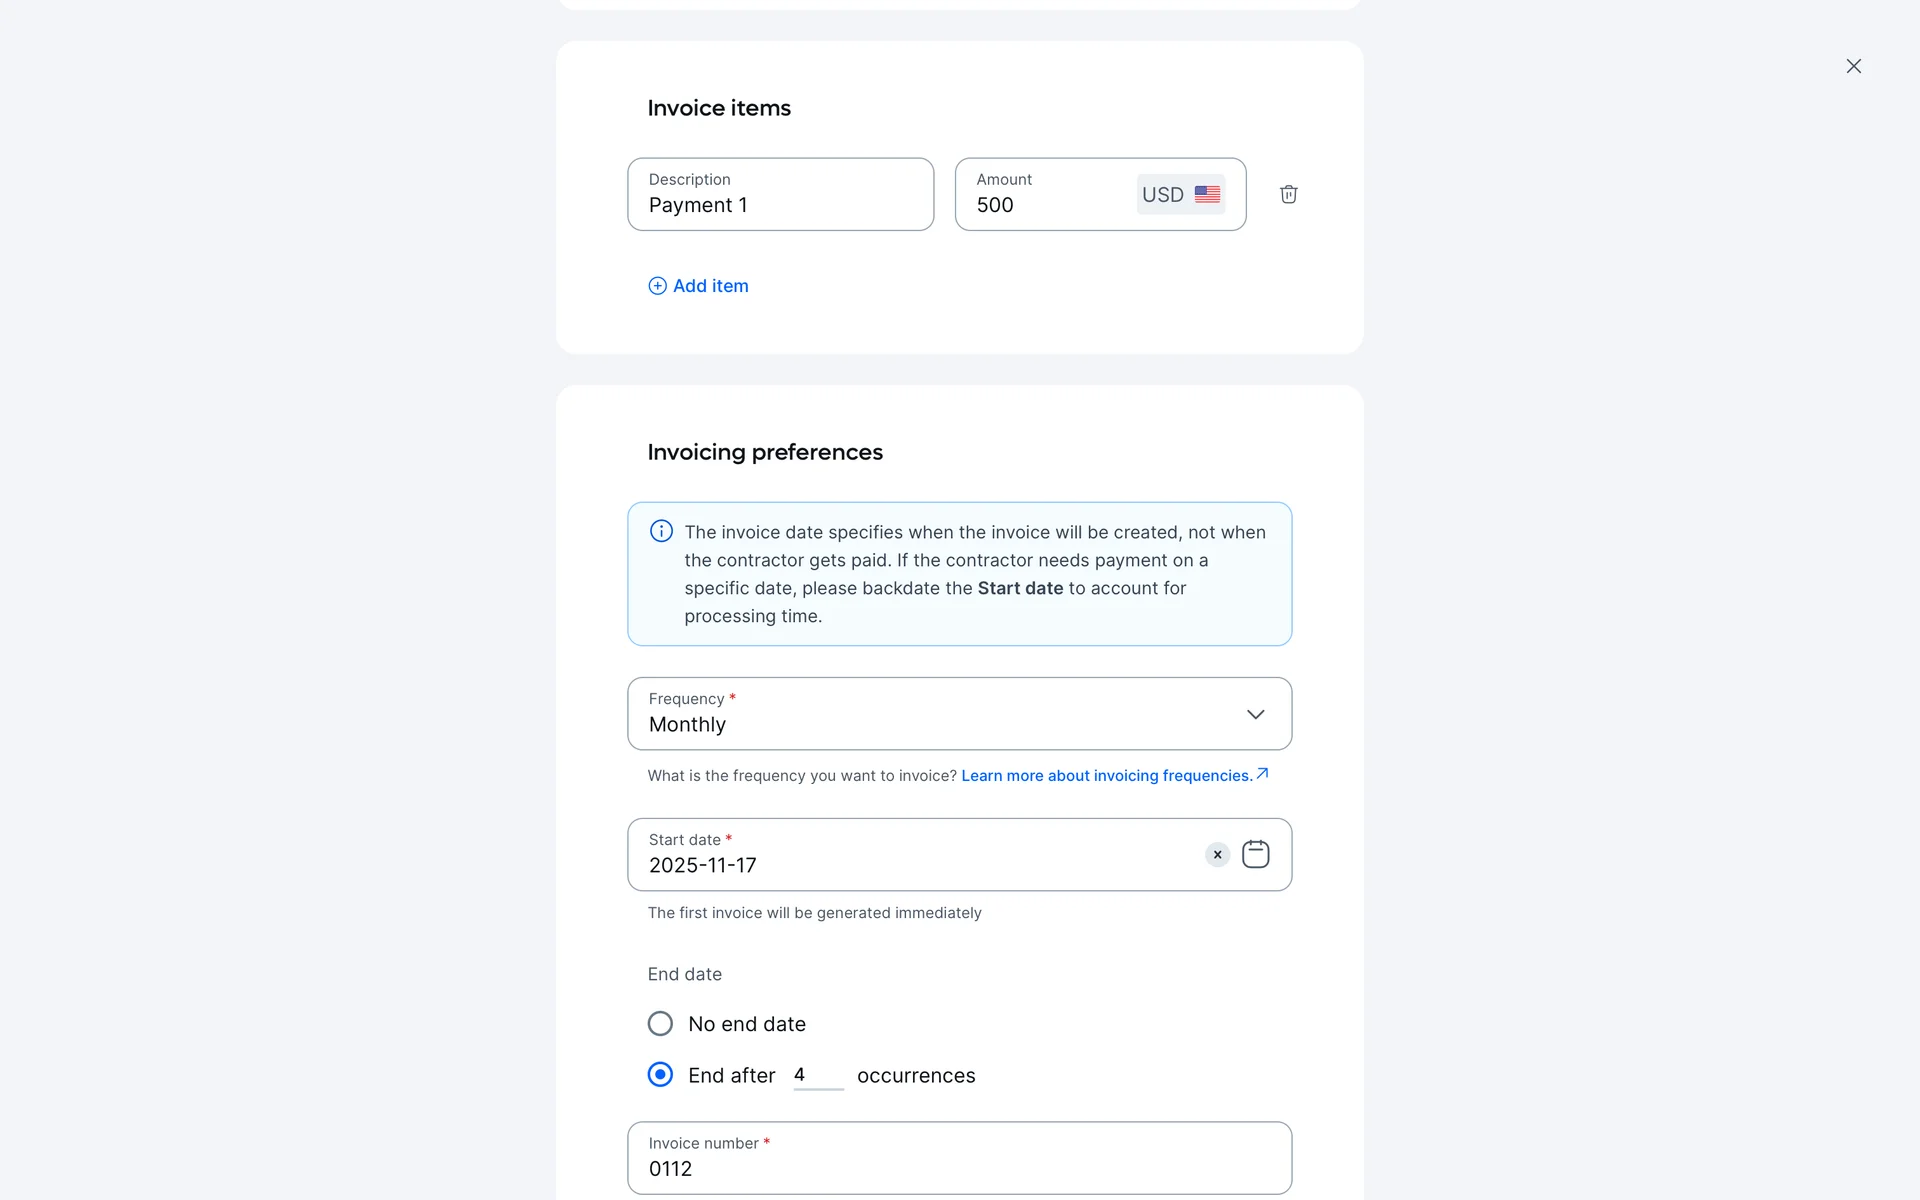The image size is (1920, 1200).
Task: Open the USD currency selector
Action: click(x=1164, y=194)
